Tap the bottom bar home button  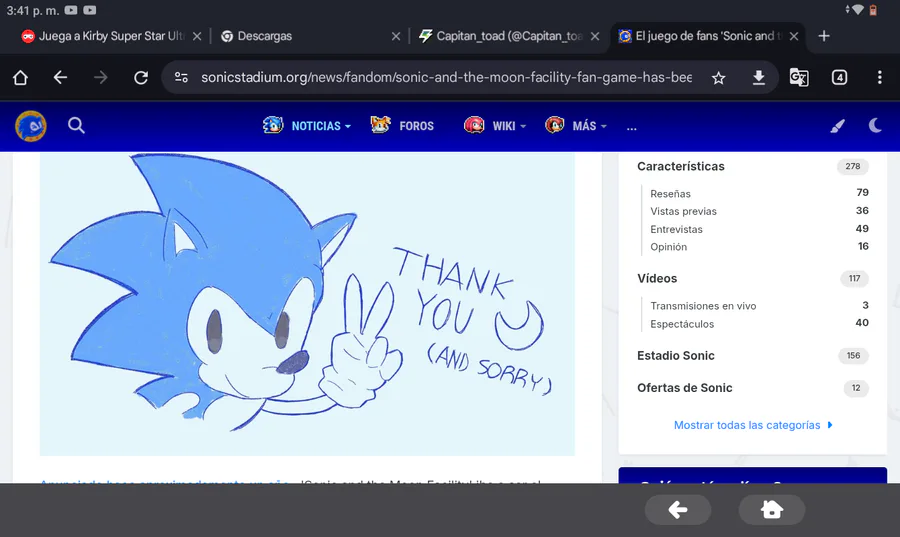771,509
